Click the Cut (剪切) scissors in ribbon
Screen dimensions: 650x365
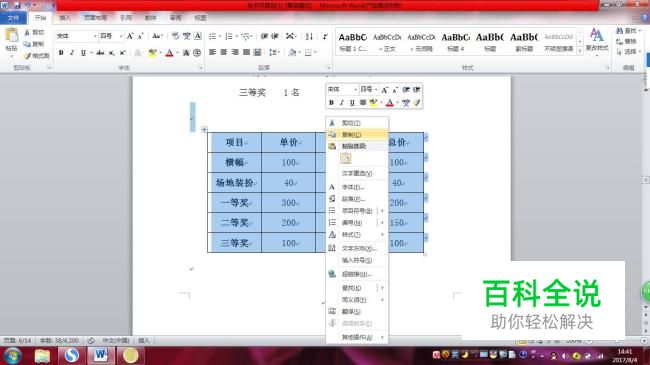(27, 32)
